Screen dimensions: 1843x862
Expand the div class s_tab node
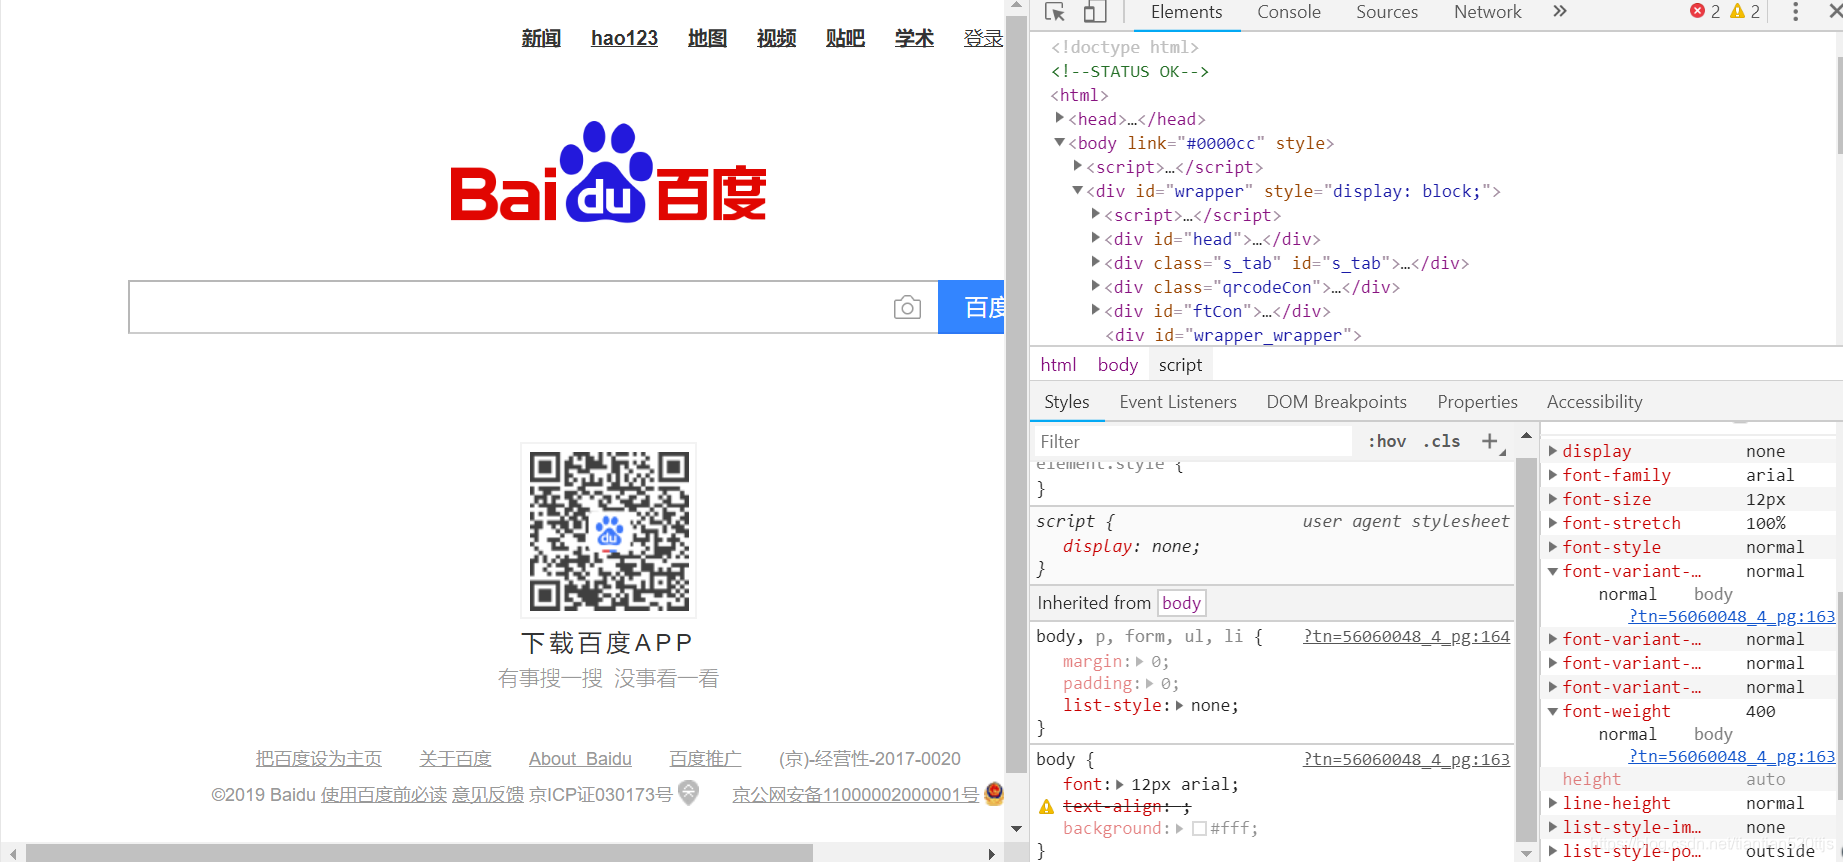point(1096,262)
